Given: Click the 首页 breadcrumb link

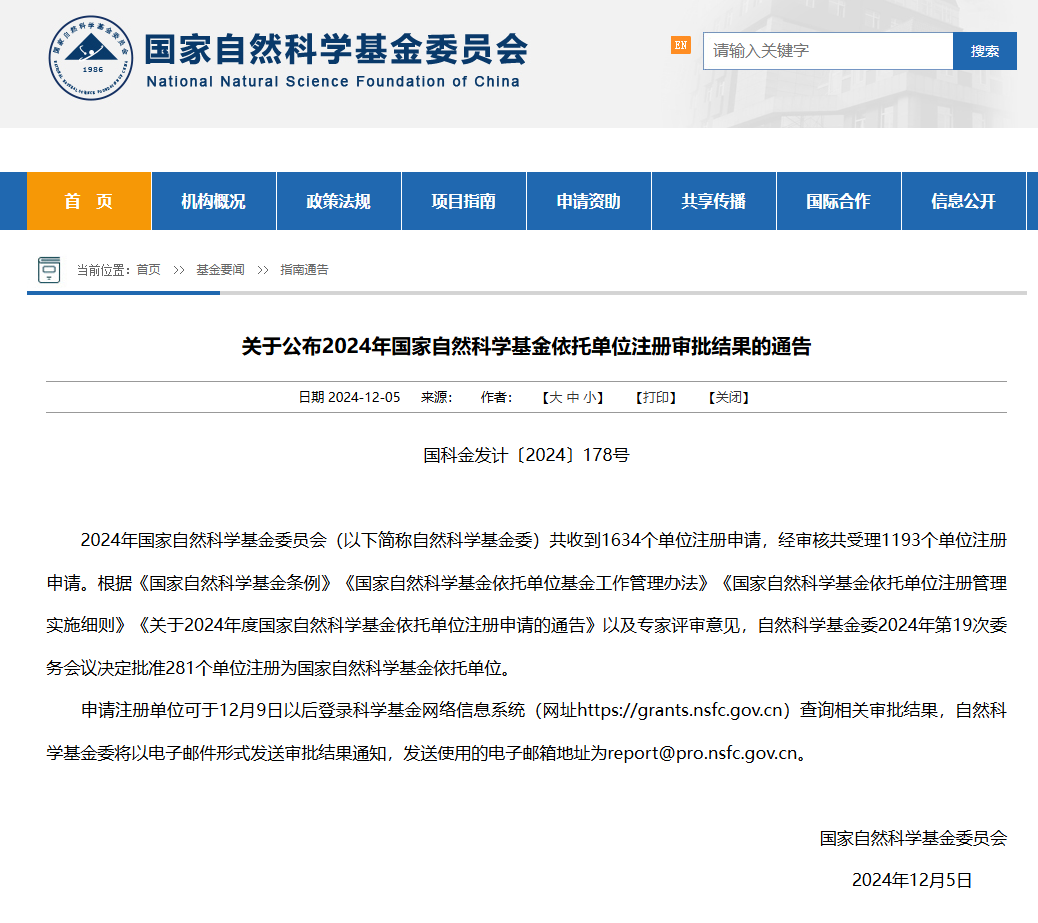Looking at the screenshot, I should pos(148,270).
